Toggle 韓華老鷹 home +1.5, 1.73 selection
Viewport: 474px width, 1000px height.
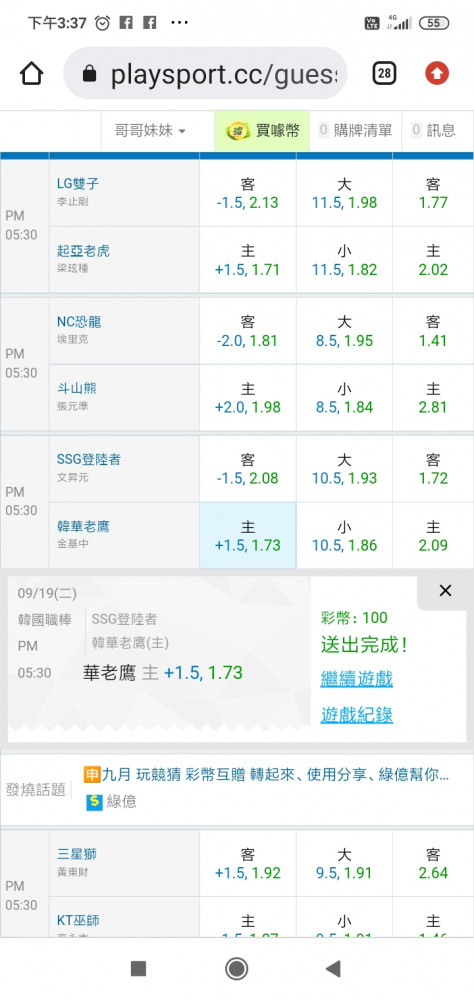[x=248, y=536]
